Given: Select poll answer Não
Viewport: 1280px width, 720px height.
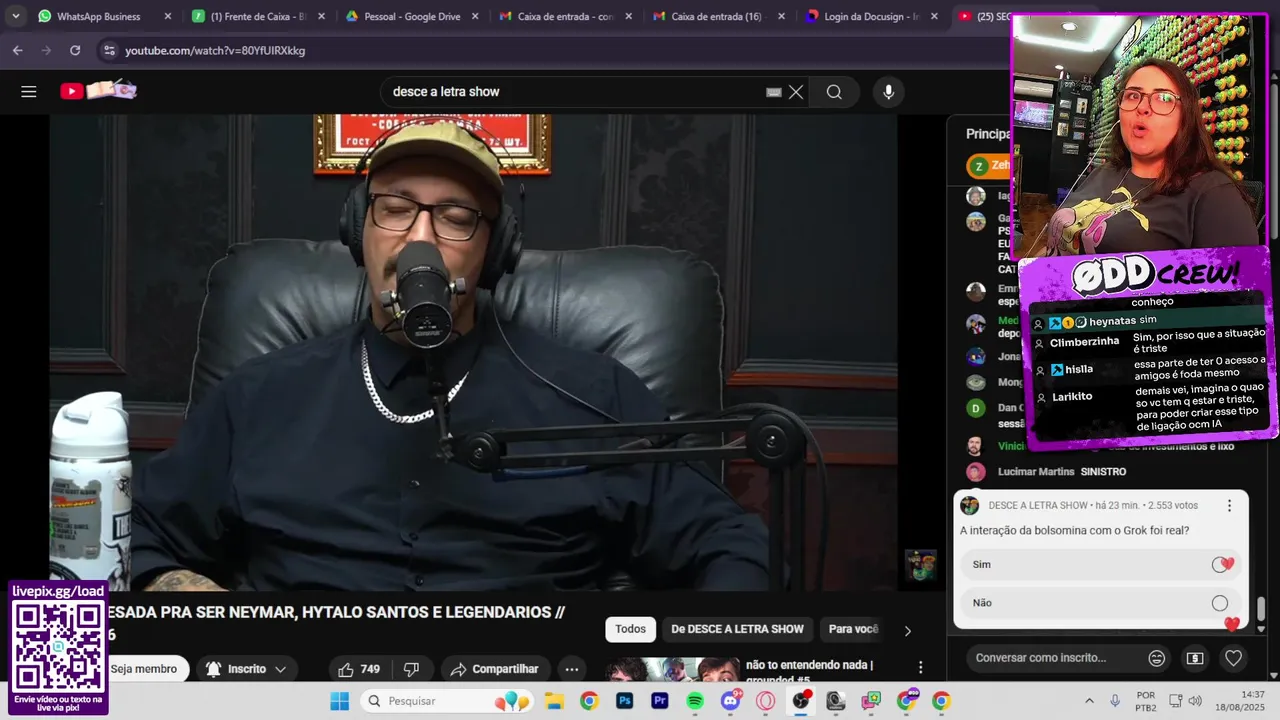Looking at the screenshot, I should click(1100, 603).
